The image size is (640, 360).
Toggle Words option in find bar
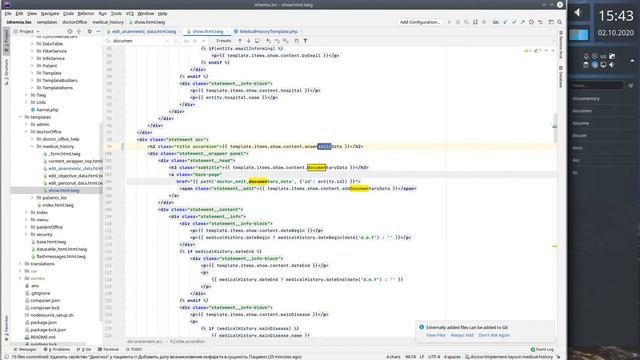(x=195, y=41)
